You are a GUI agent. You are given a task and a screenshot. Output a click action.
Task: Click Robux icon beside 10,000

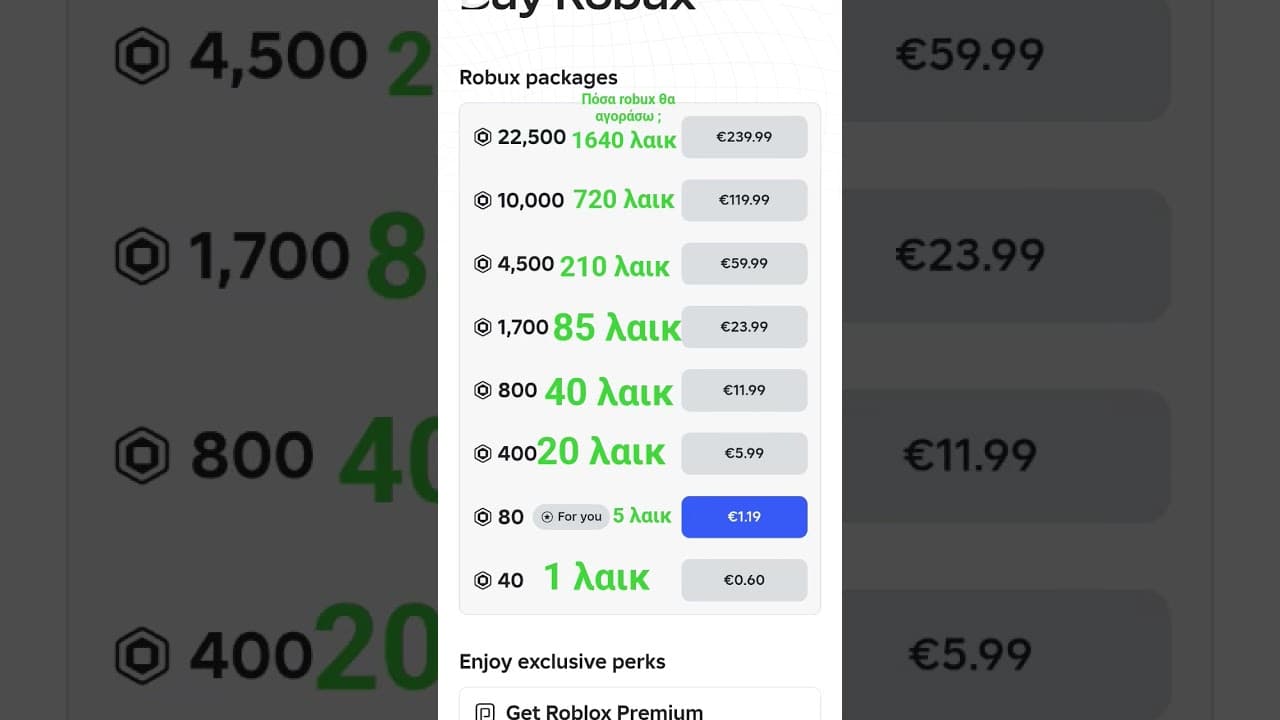483,200
